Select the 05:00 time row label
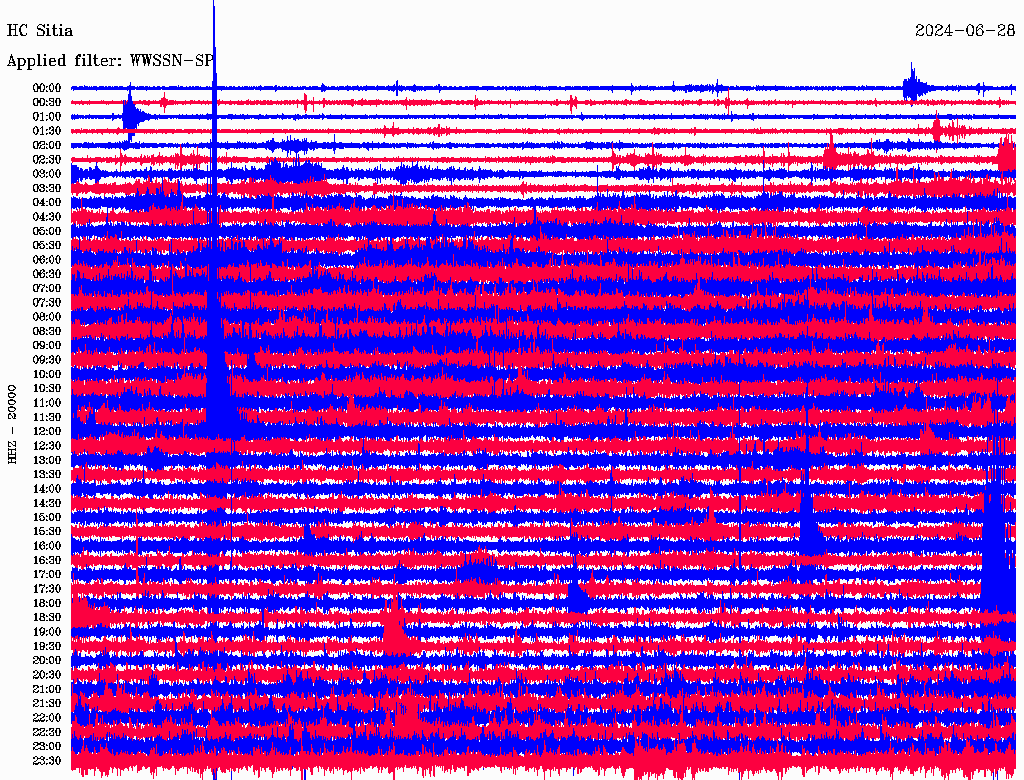 [x=47, y=231]
